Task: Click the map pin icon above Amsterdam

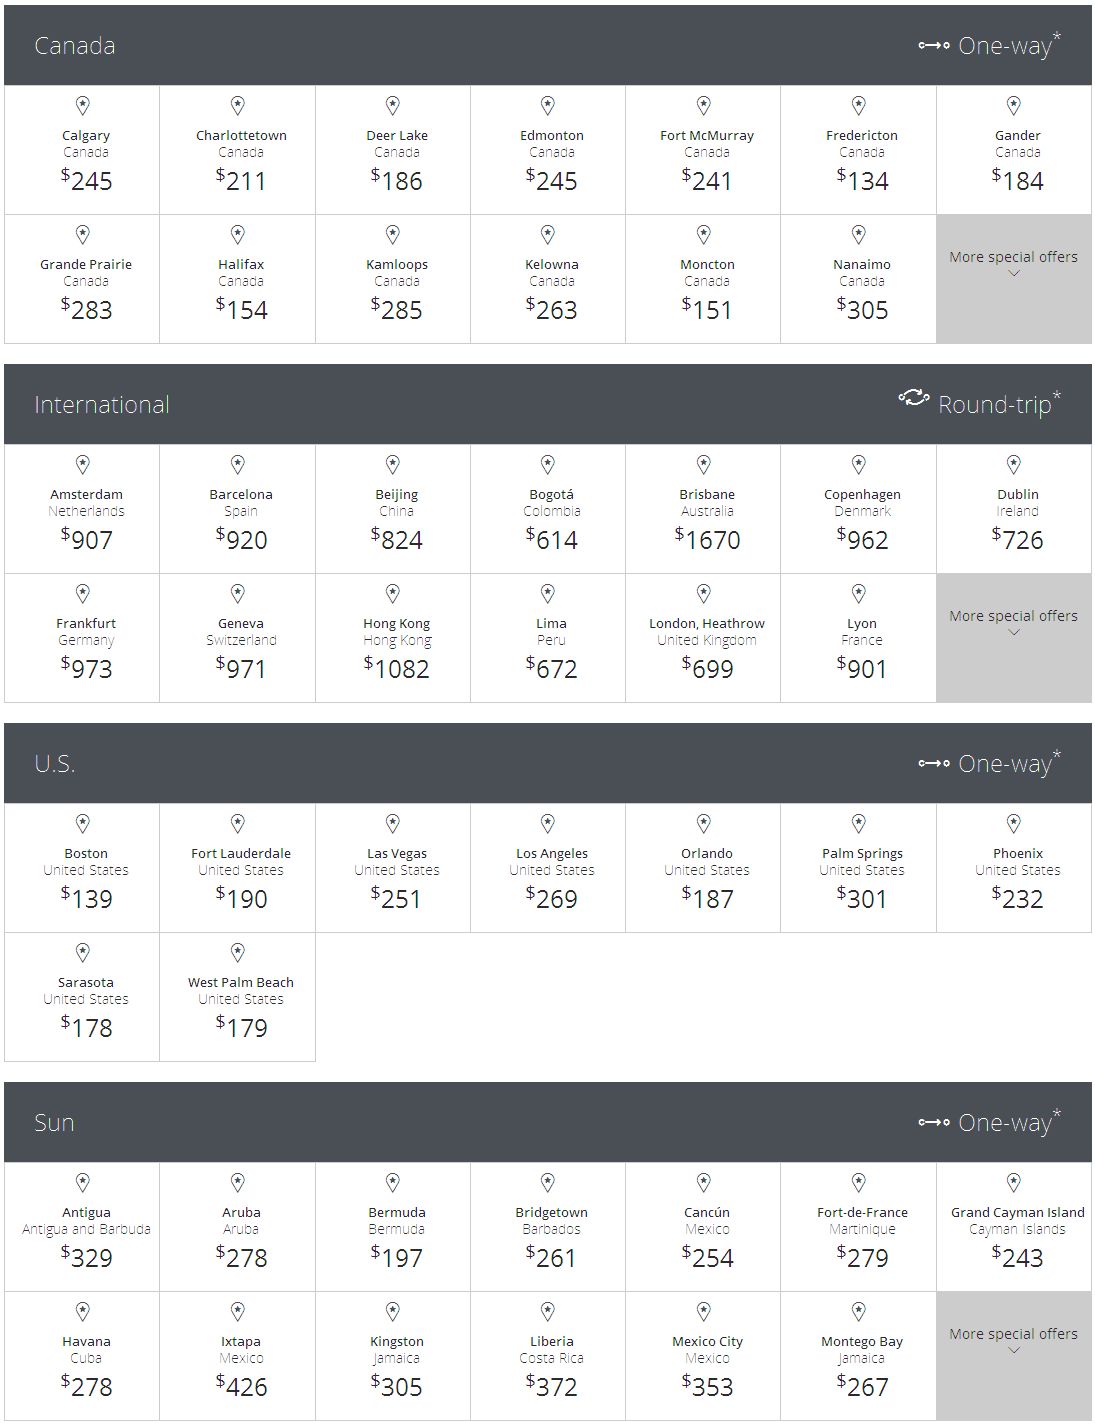Action: point(83,464)
